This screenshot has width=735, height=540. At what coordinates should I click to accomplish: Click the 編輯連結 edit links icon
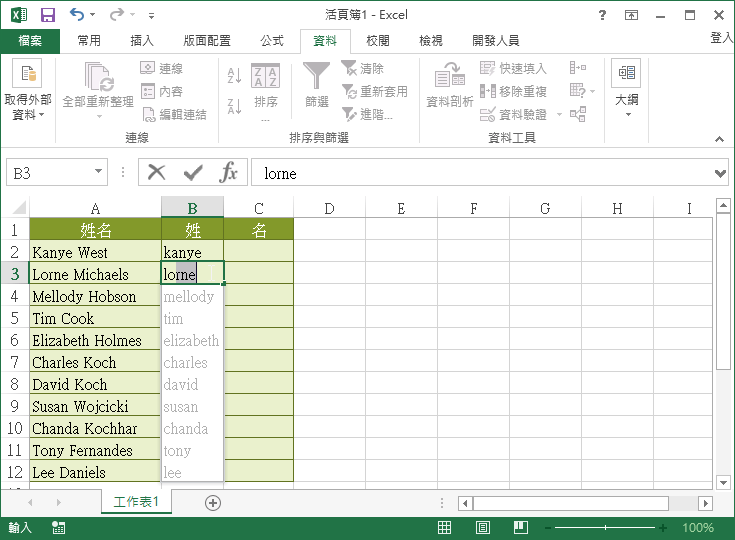coord(149,114)
